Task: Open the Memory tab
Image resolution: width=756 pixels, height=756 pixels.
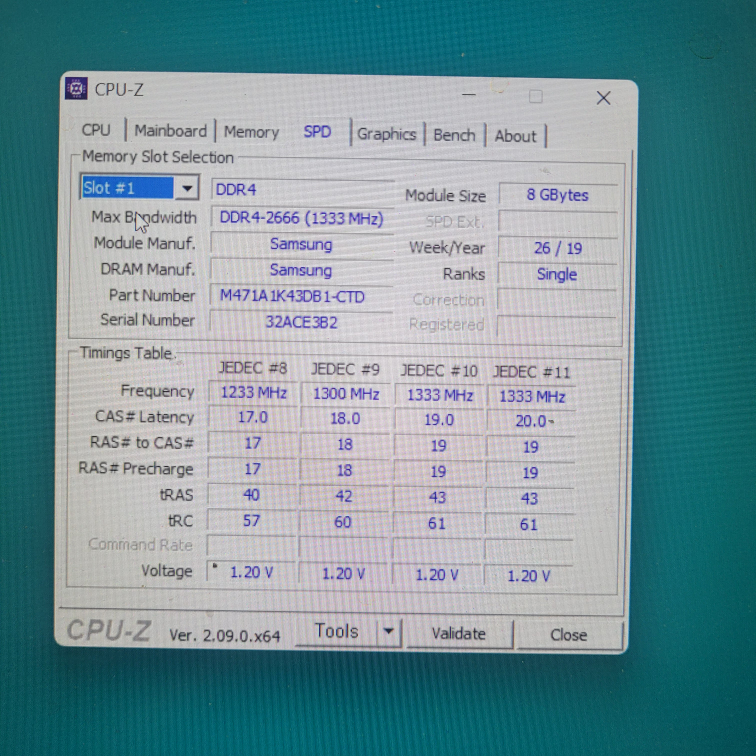Action: click(251, 132)
